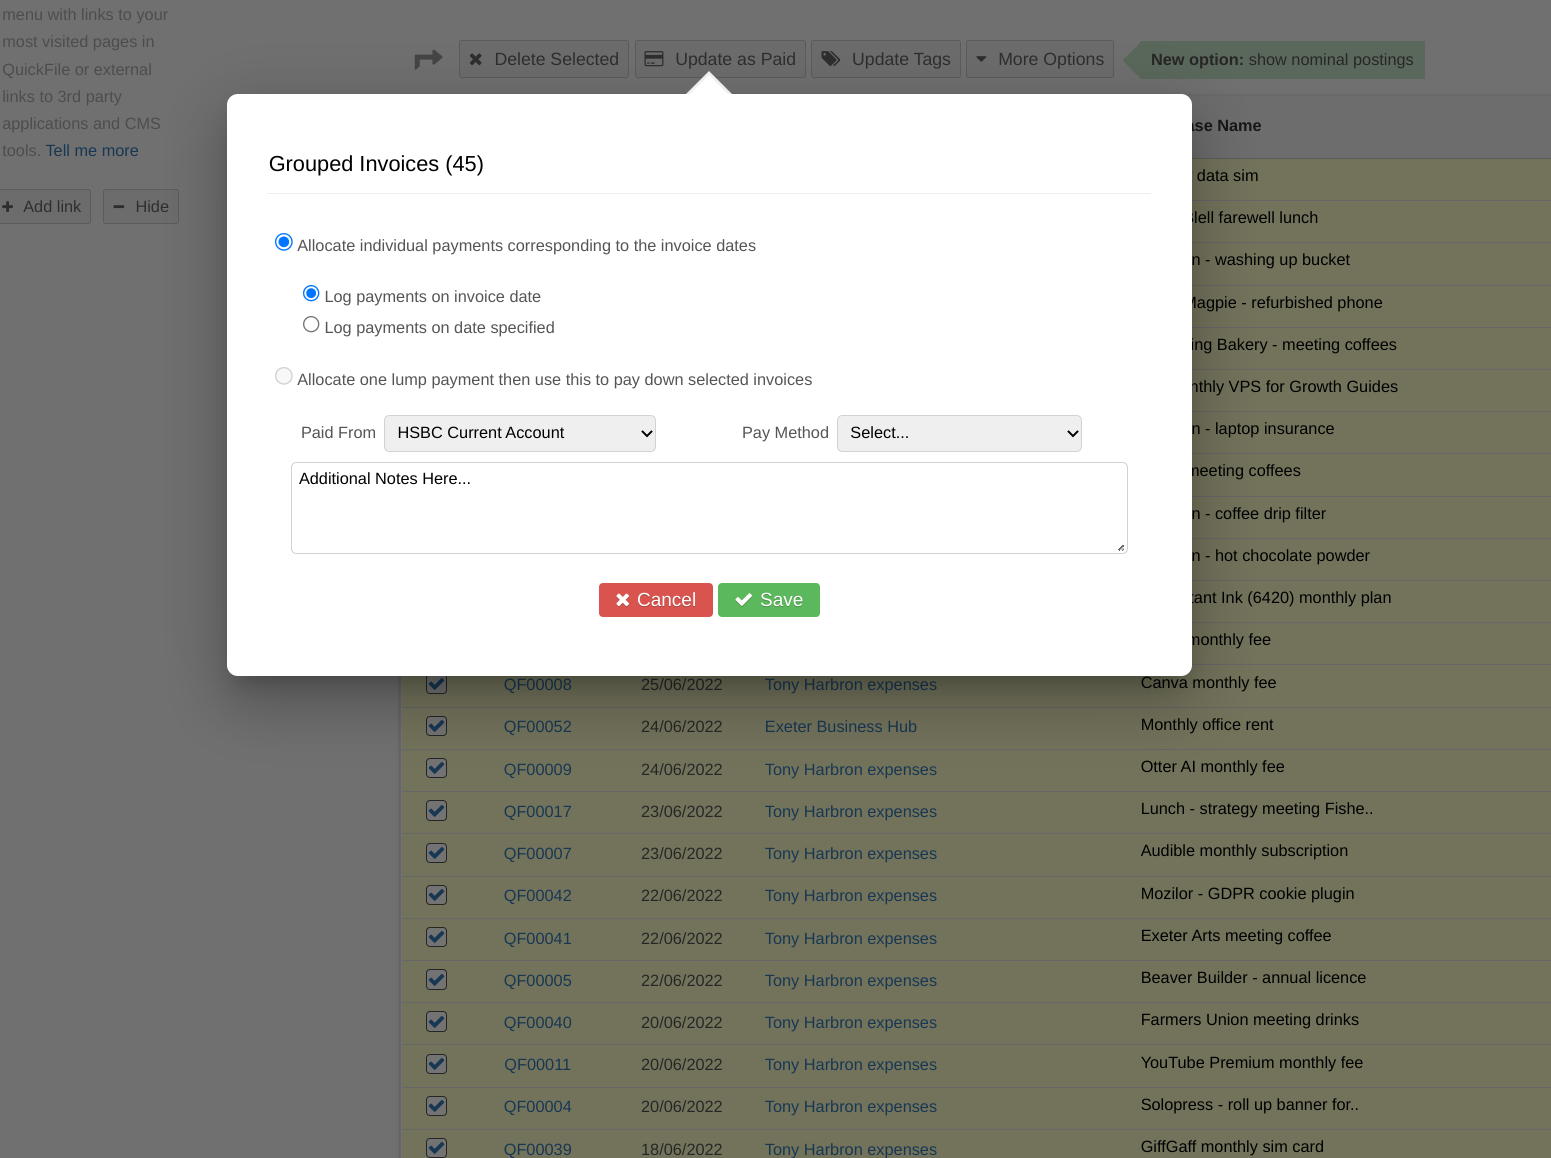1551x1158 pixels.
Task: Open invoice QF00052
Action: [x=538, y=727]
